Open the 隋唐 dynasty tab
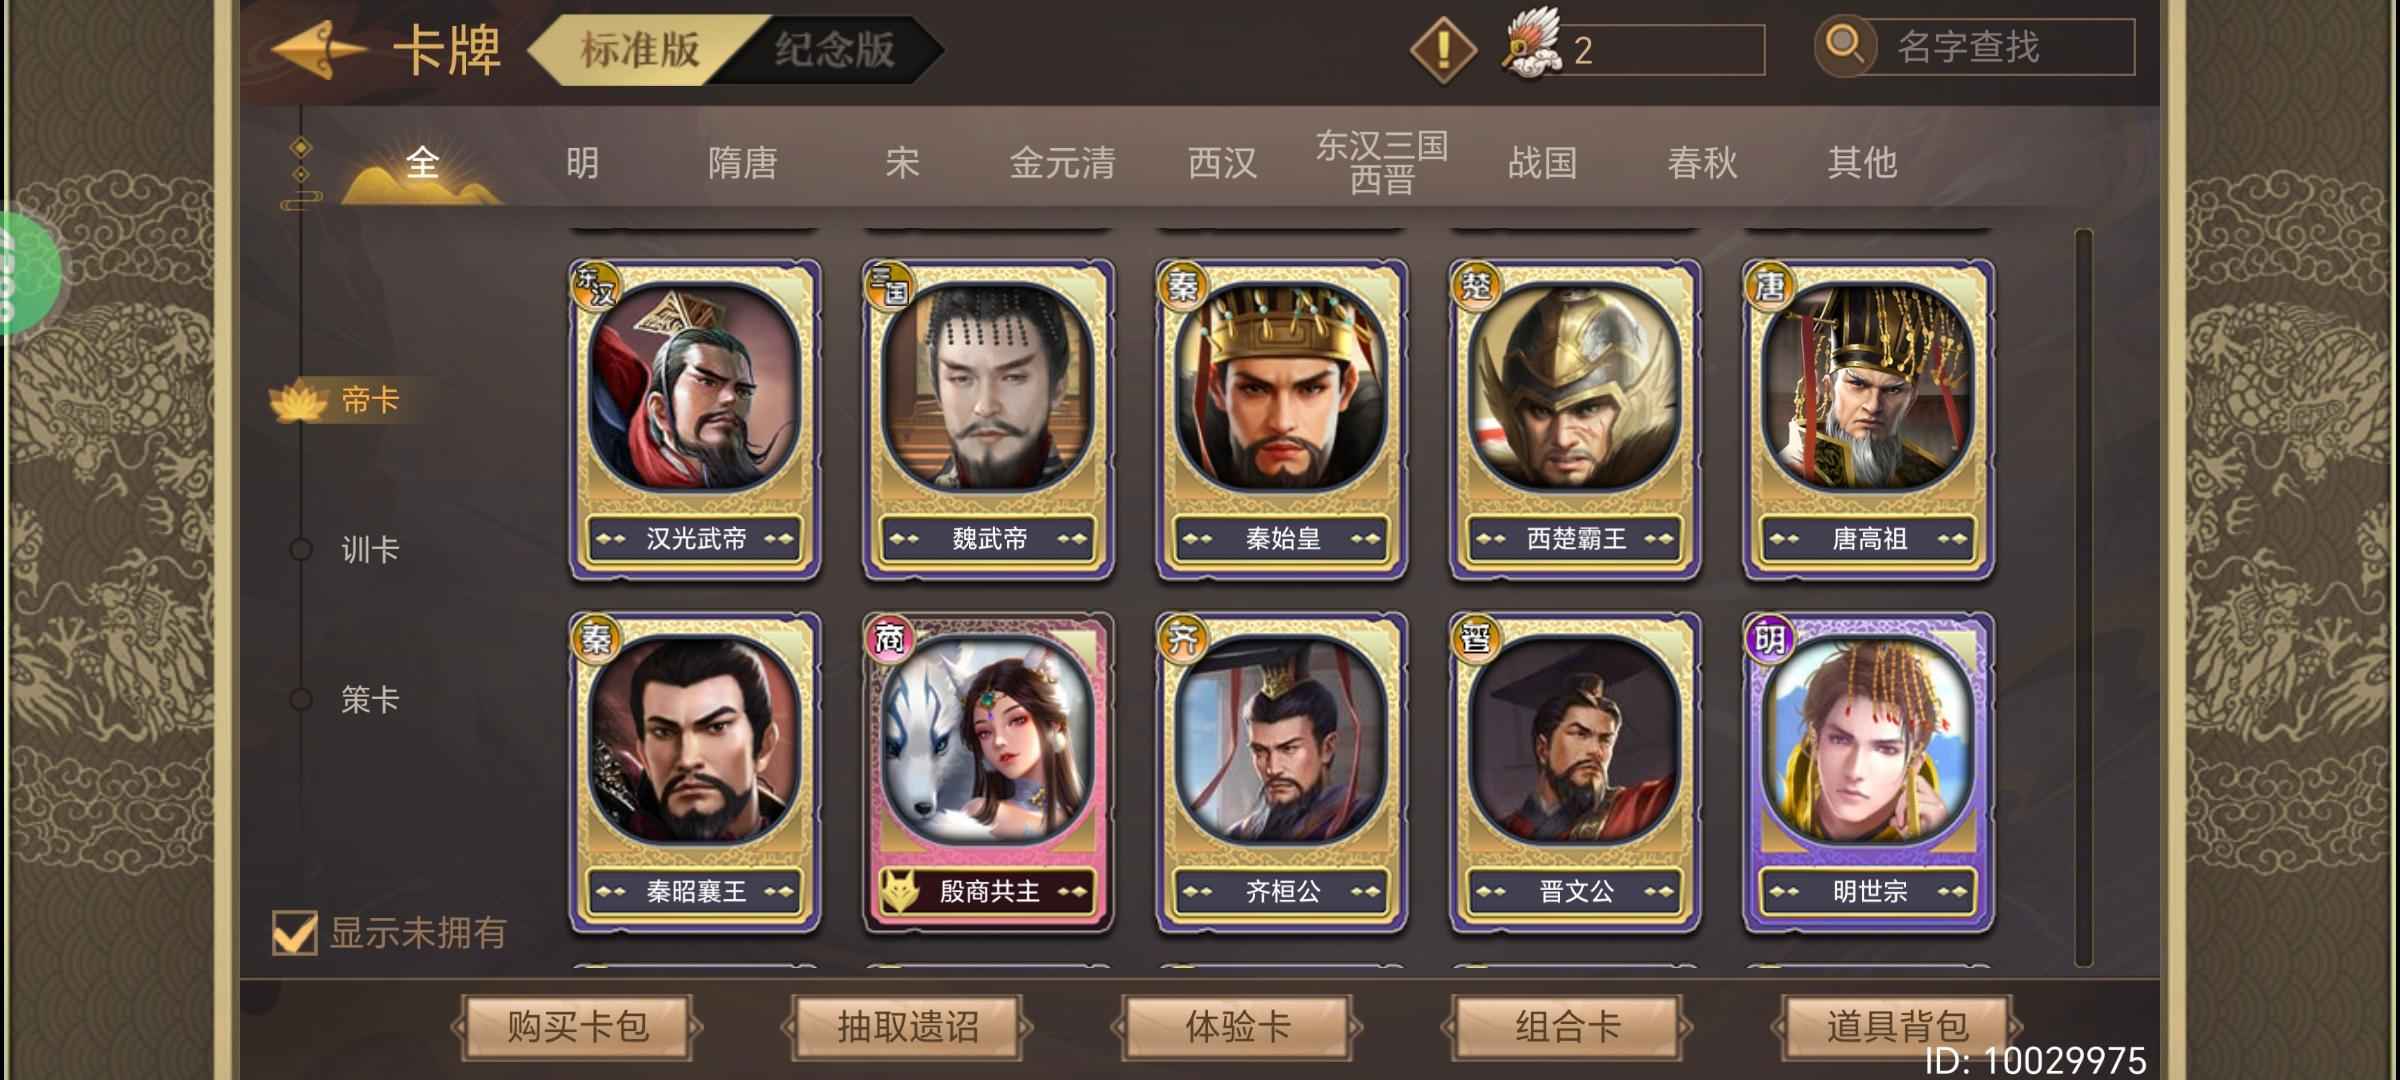The image size is (2400, 1080). coord(742,163)
